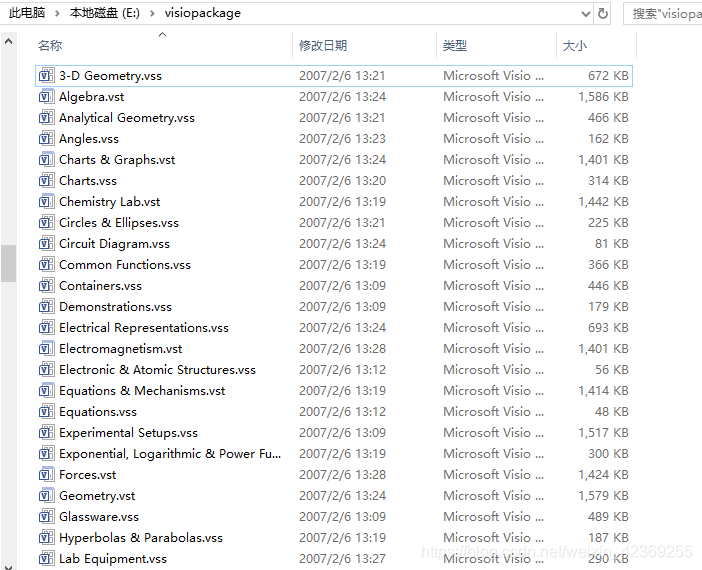The image size is (702, 570).
Task: Select the file name Algebra.vst
Action: (x=91, y=97)
